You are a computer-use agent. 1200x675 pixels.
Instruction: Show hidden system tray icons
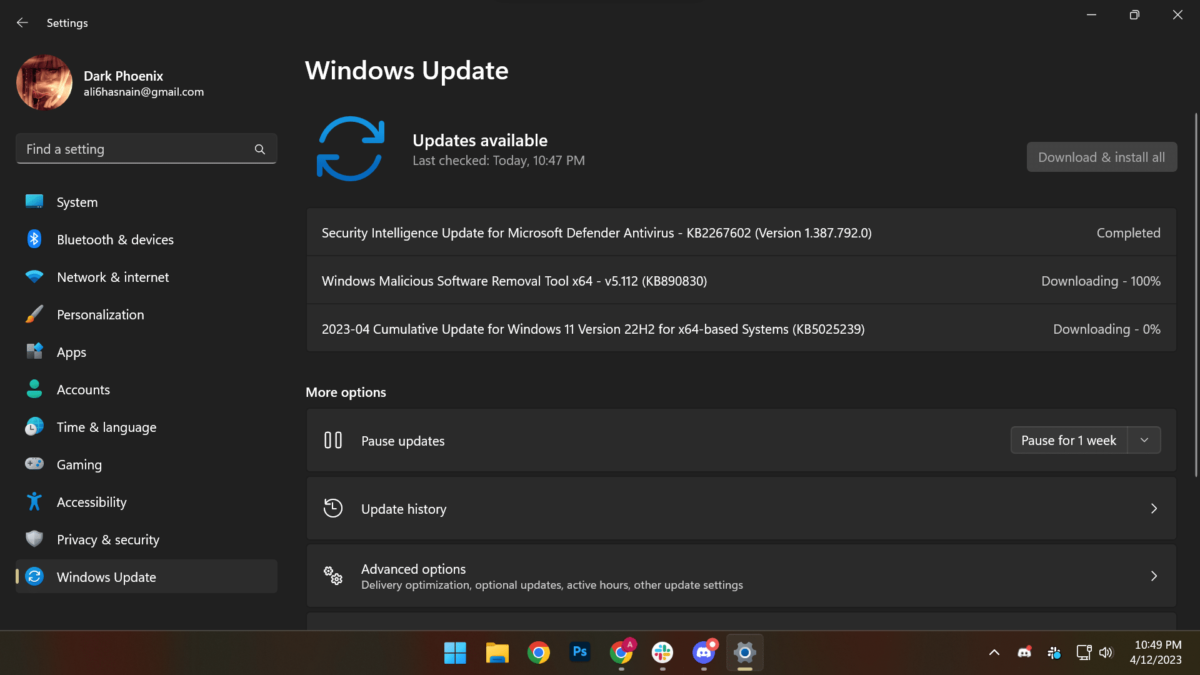[994, 653]
